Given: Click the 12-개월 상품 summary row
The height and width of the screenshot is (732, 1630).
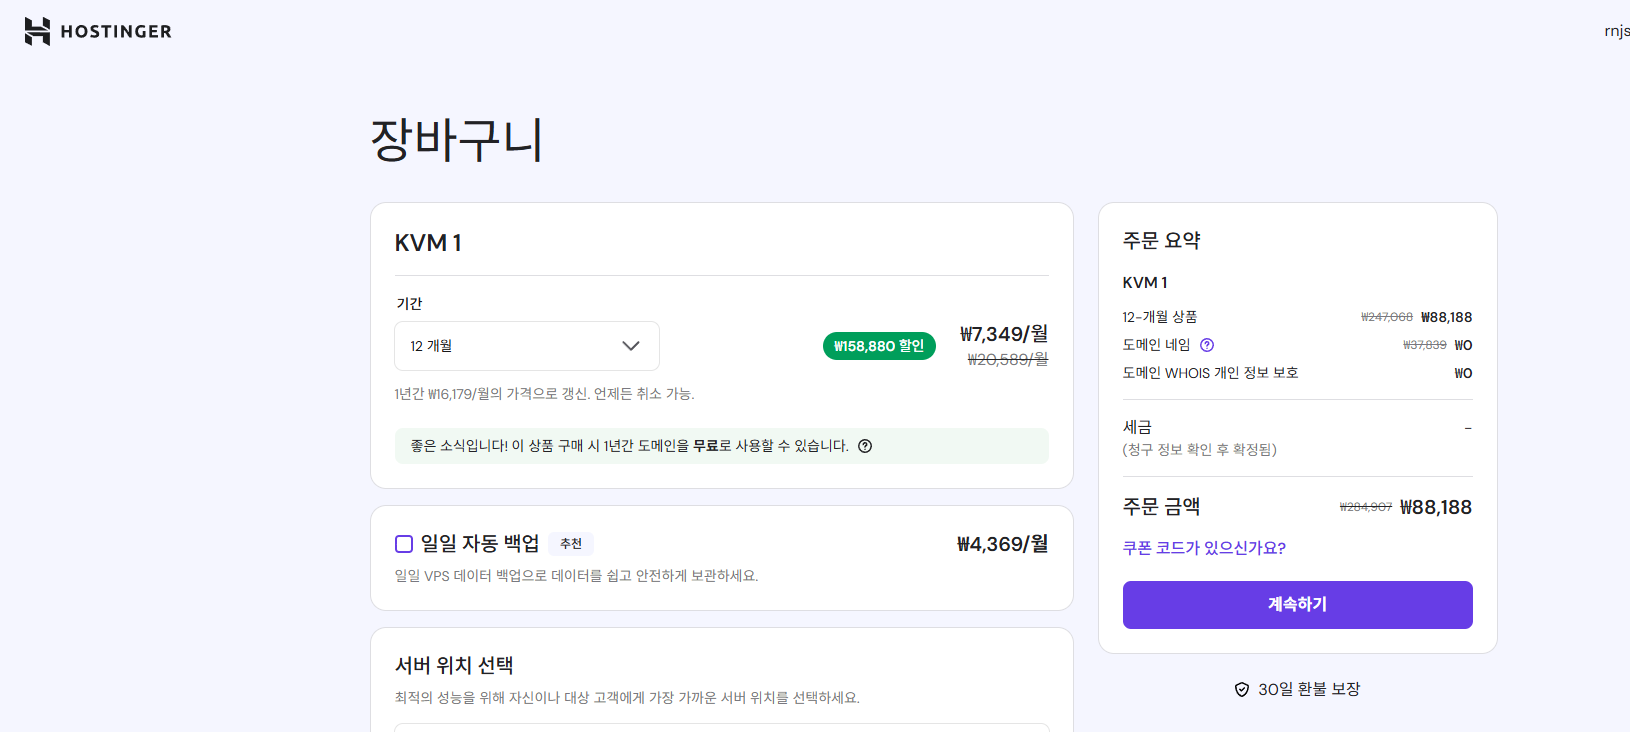Looking at the screenshot, I should pyautogui.click(x=1297, y=317).
